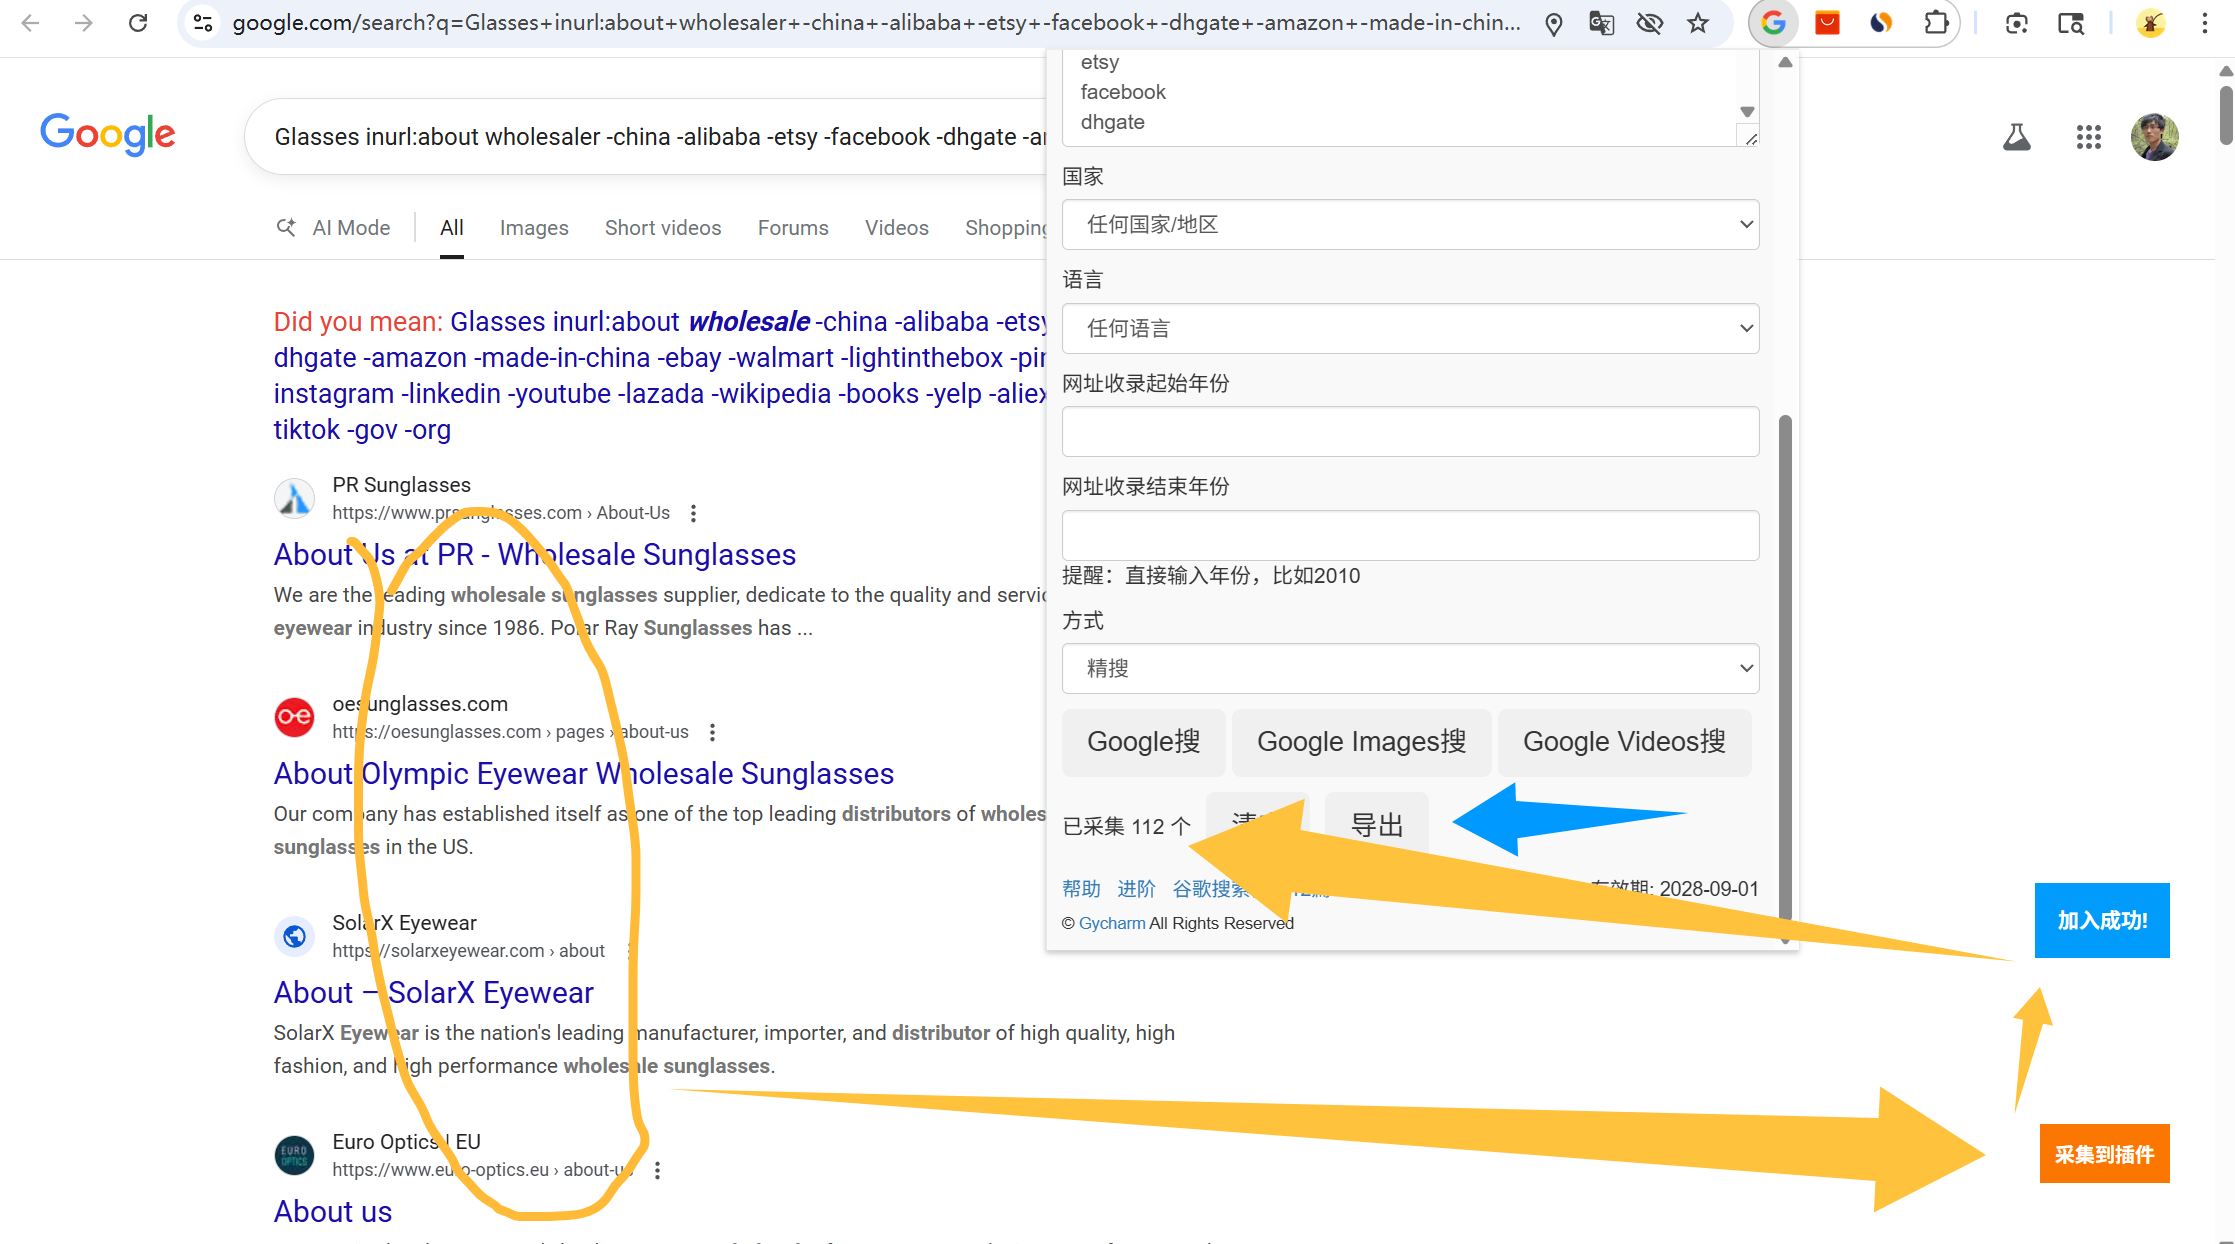Go back to the previous page

pyautogui.click(x=31, y=23)
